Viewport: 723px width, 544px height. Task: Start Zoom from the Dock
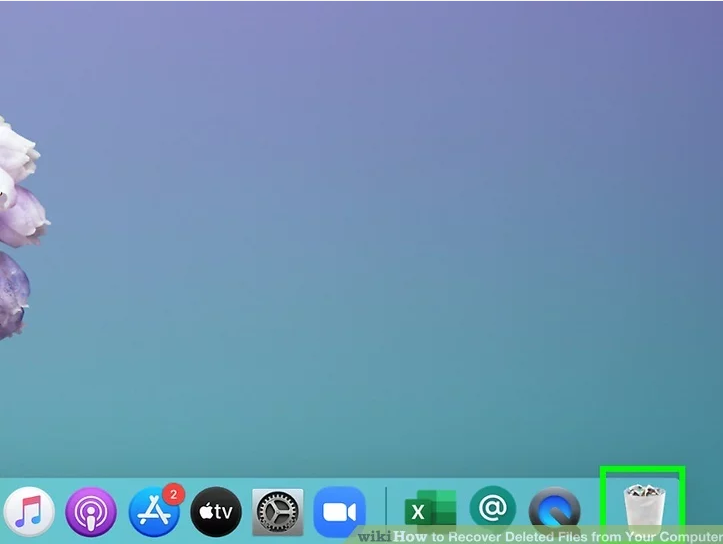[339, 512]
